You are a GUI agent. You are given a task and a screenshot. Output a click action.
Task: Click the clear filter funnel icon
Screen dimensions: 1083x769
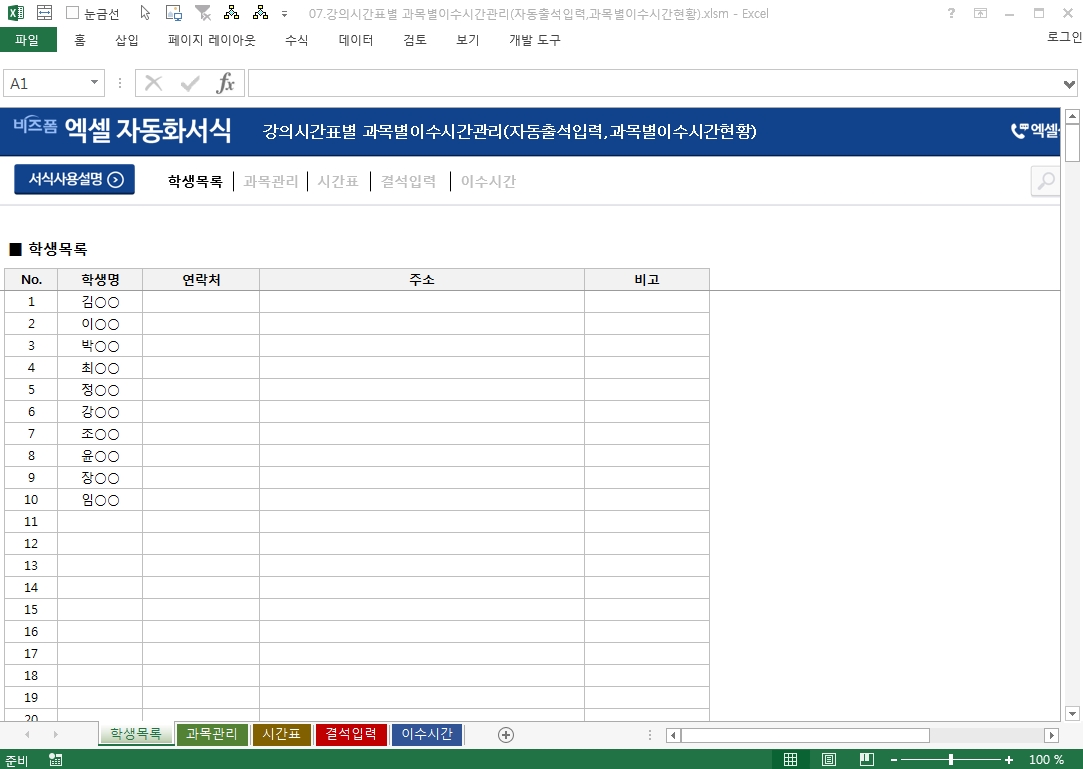tap(203, 13)
